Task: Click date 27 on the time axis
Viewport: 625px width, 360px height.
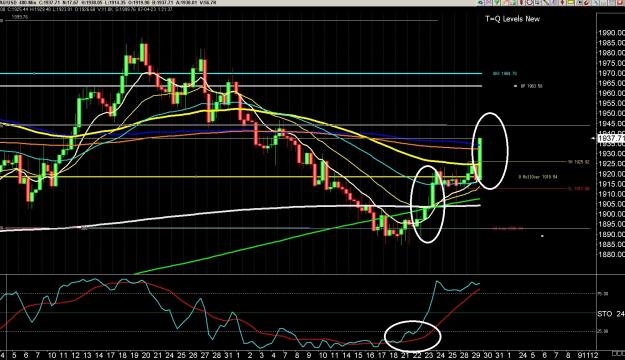Action: tap(204, 355)
